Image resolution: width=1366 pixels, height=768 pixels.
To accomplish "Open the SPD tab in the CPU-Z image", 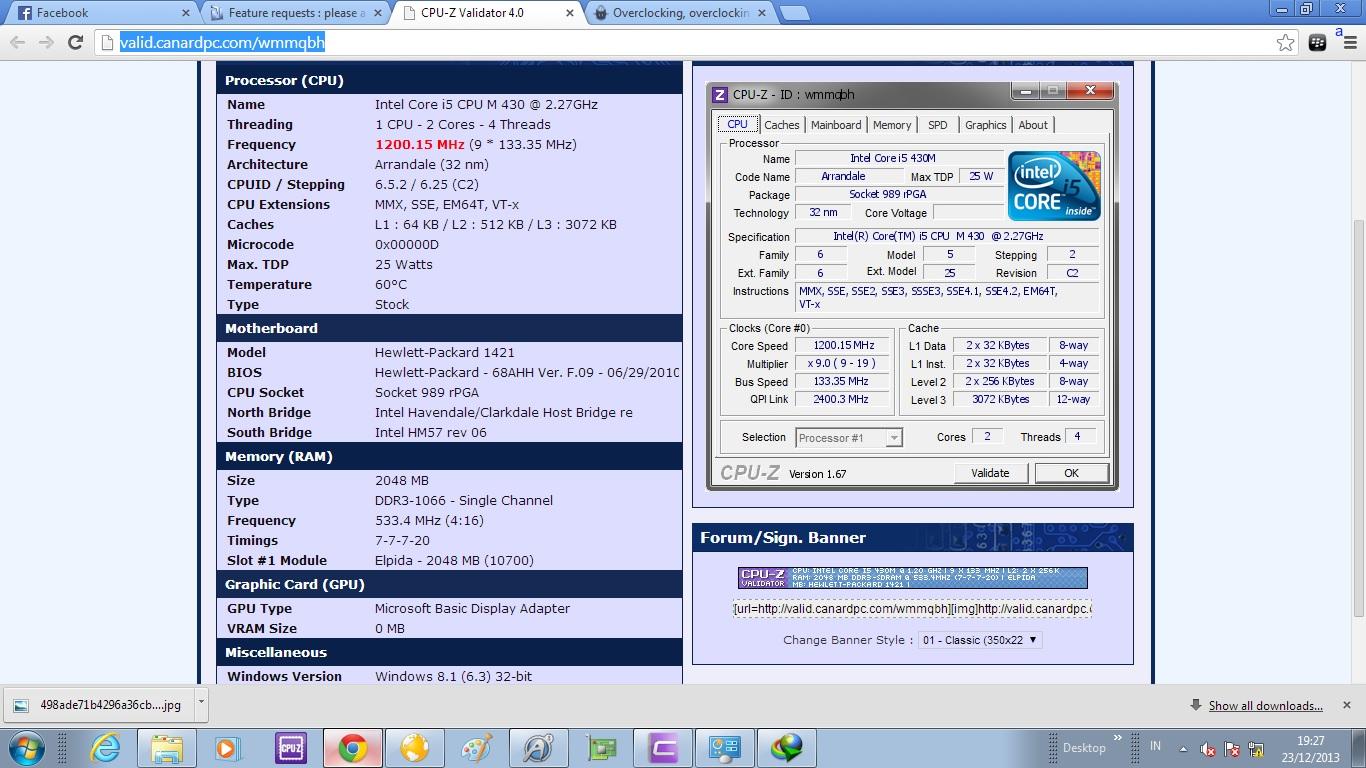I will point(937,125).
